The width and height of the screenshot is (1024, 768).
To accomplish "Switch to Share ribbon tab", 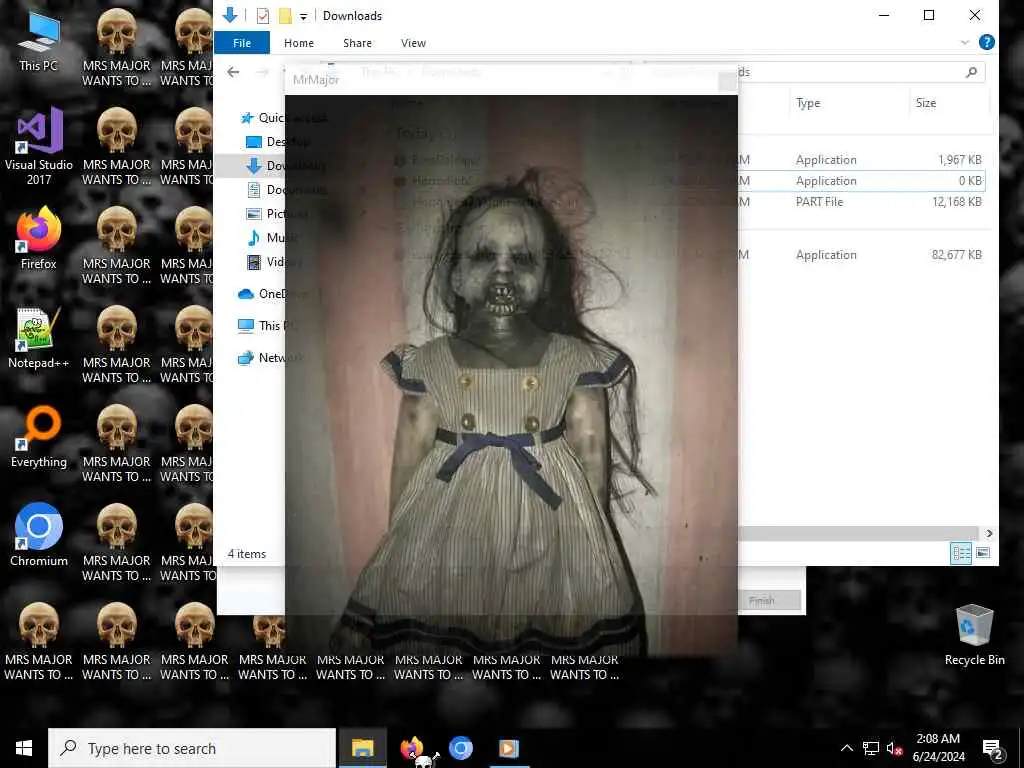I will click(x=357, y=43).
